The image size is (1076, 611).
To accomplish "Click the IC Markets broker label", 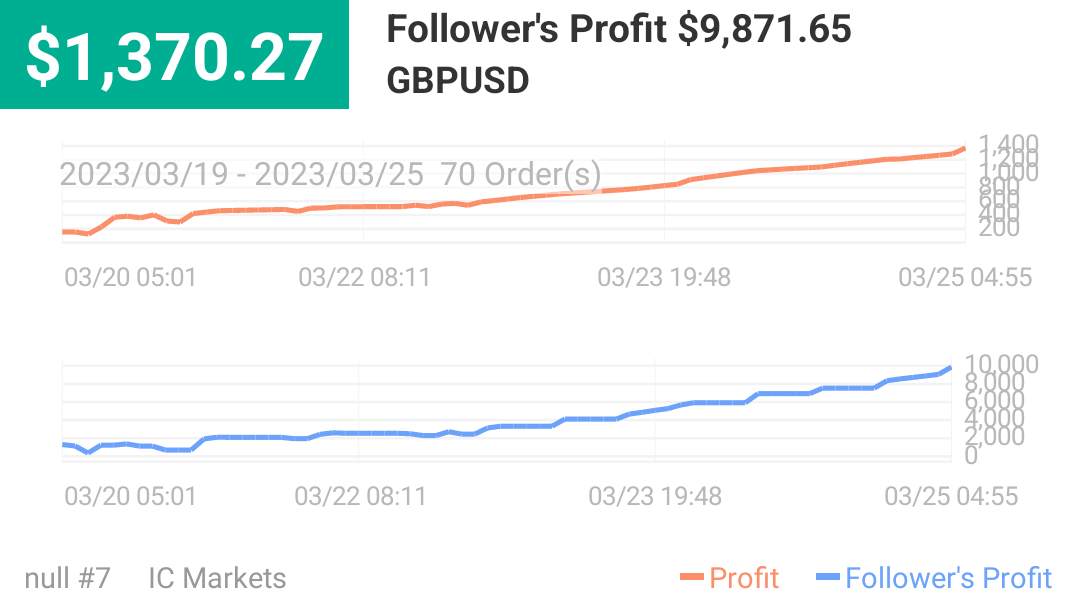I will click(x=217, y=578).
